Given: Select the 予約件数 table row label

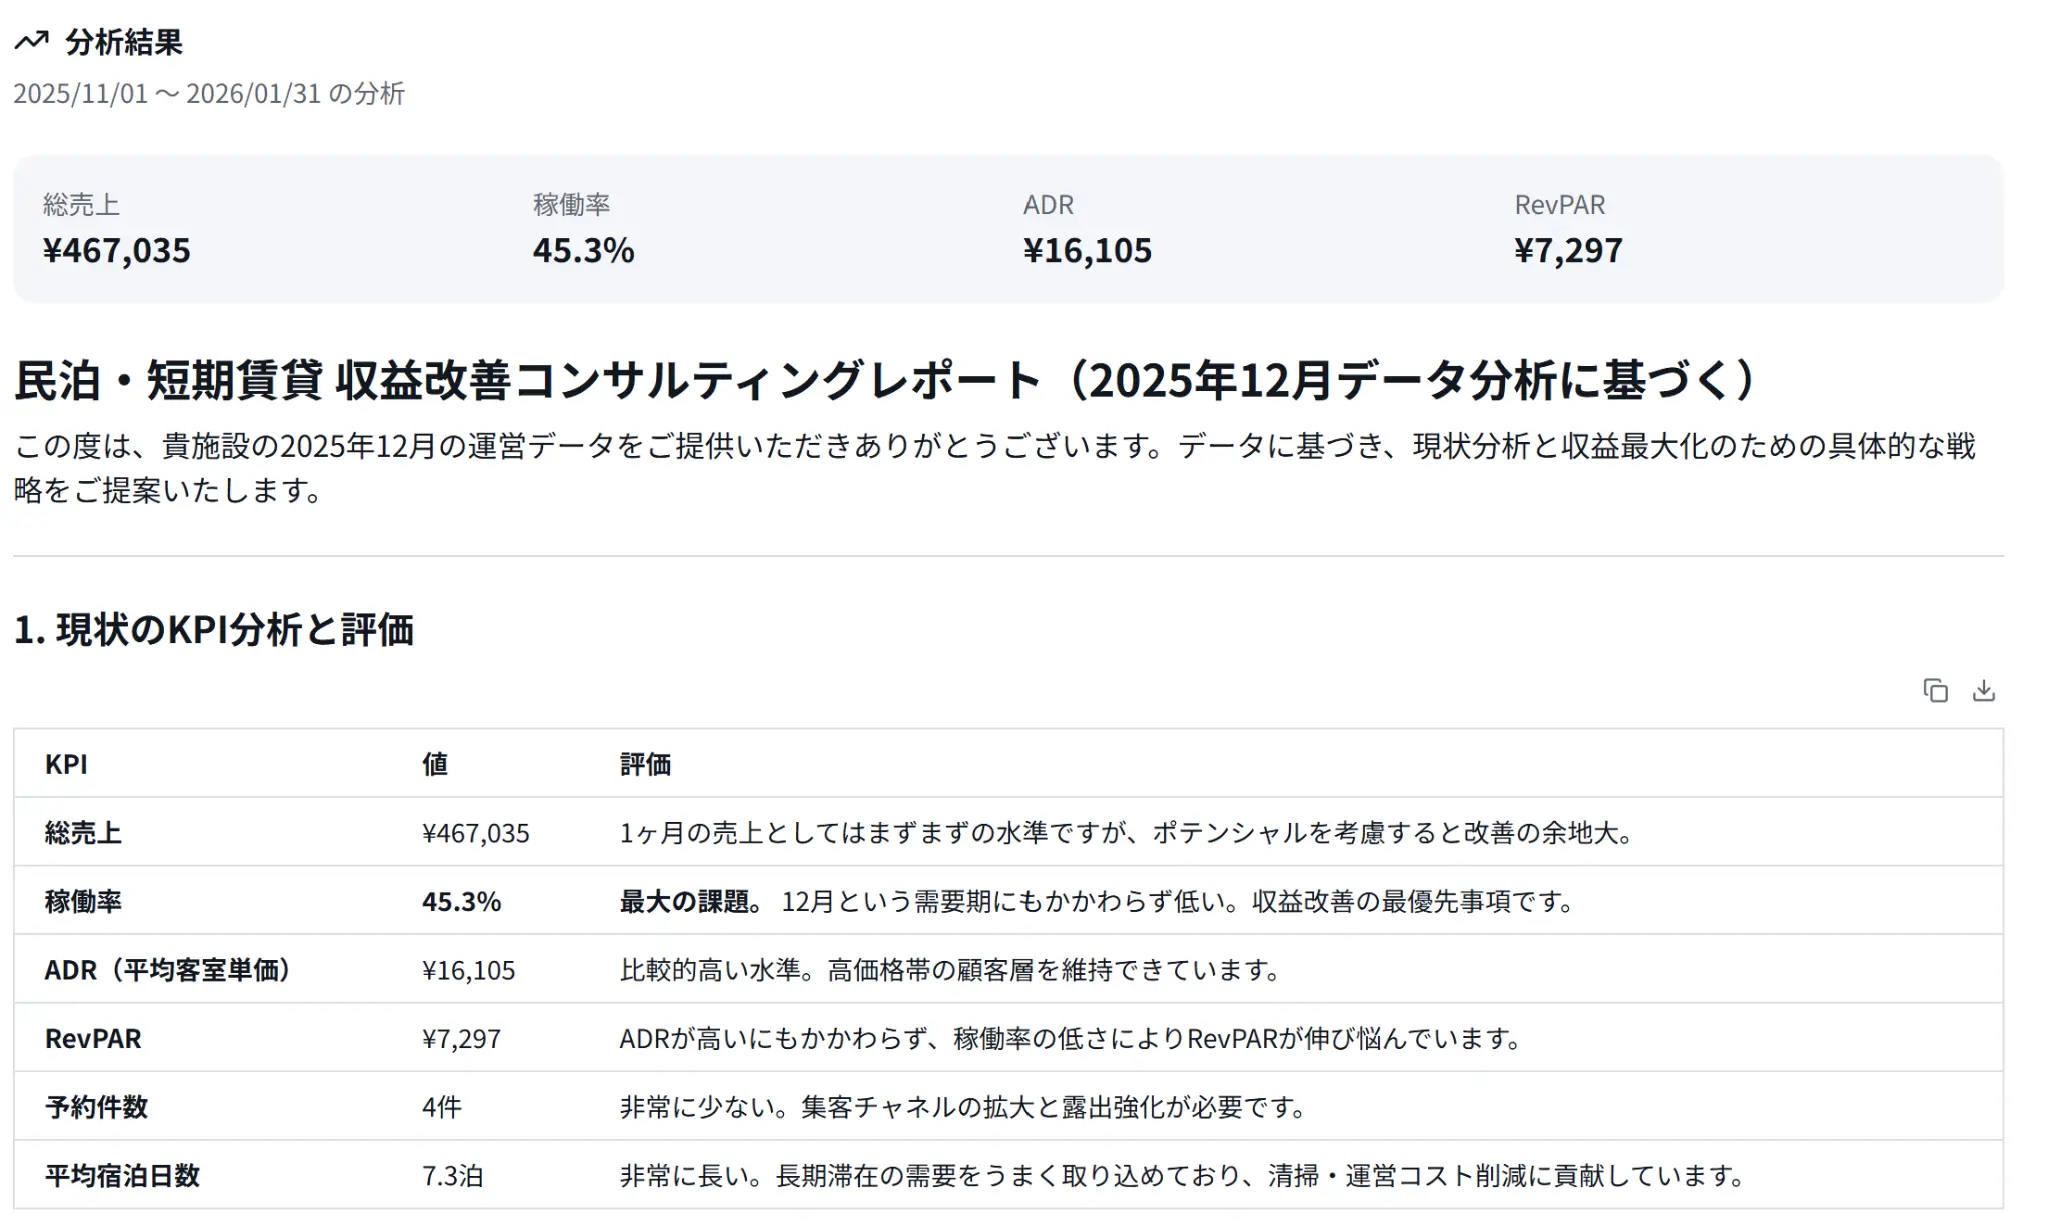Looking at the screenshot, I should (96, 1107).
